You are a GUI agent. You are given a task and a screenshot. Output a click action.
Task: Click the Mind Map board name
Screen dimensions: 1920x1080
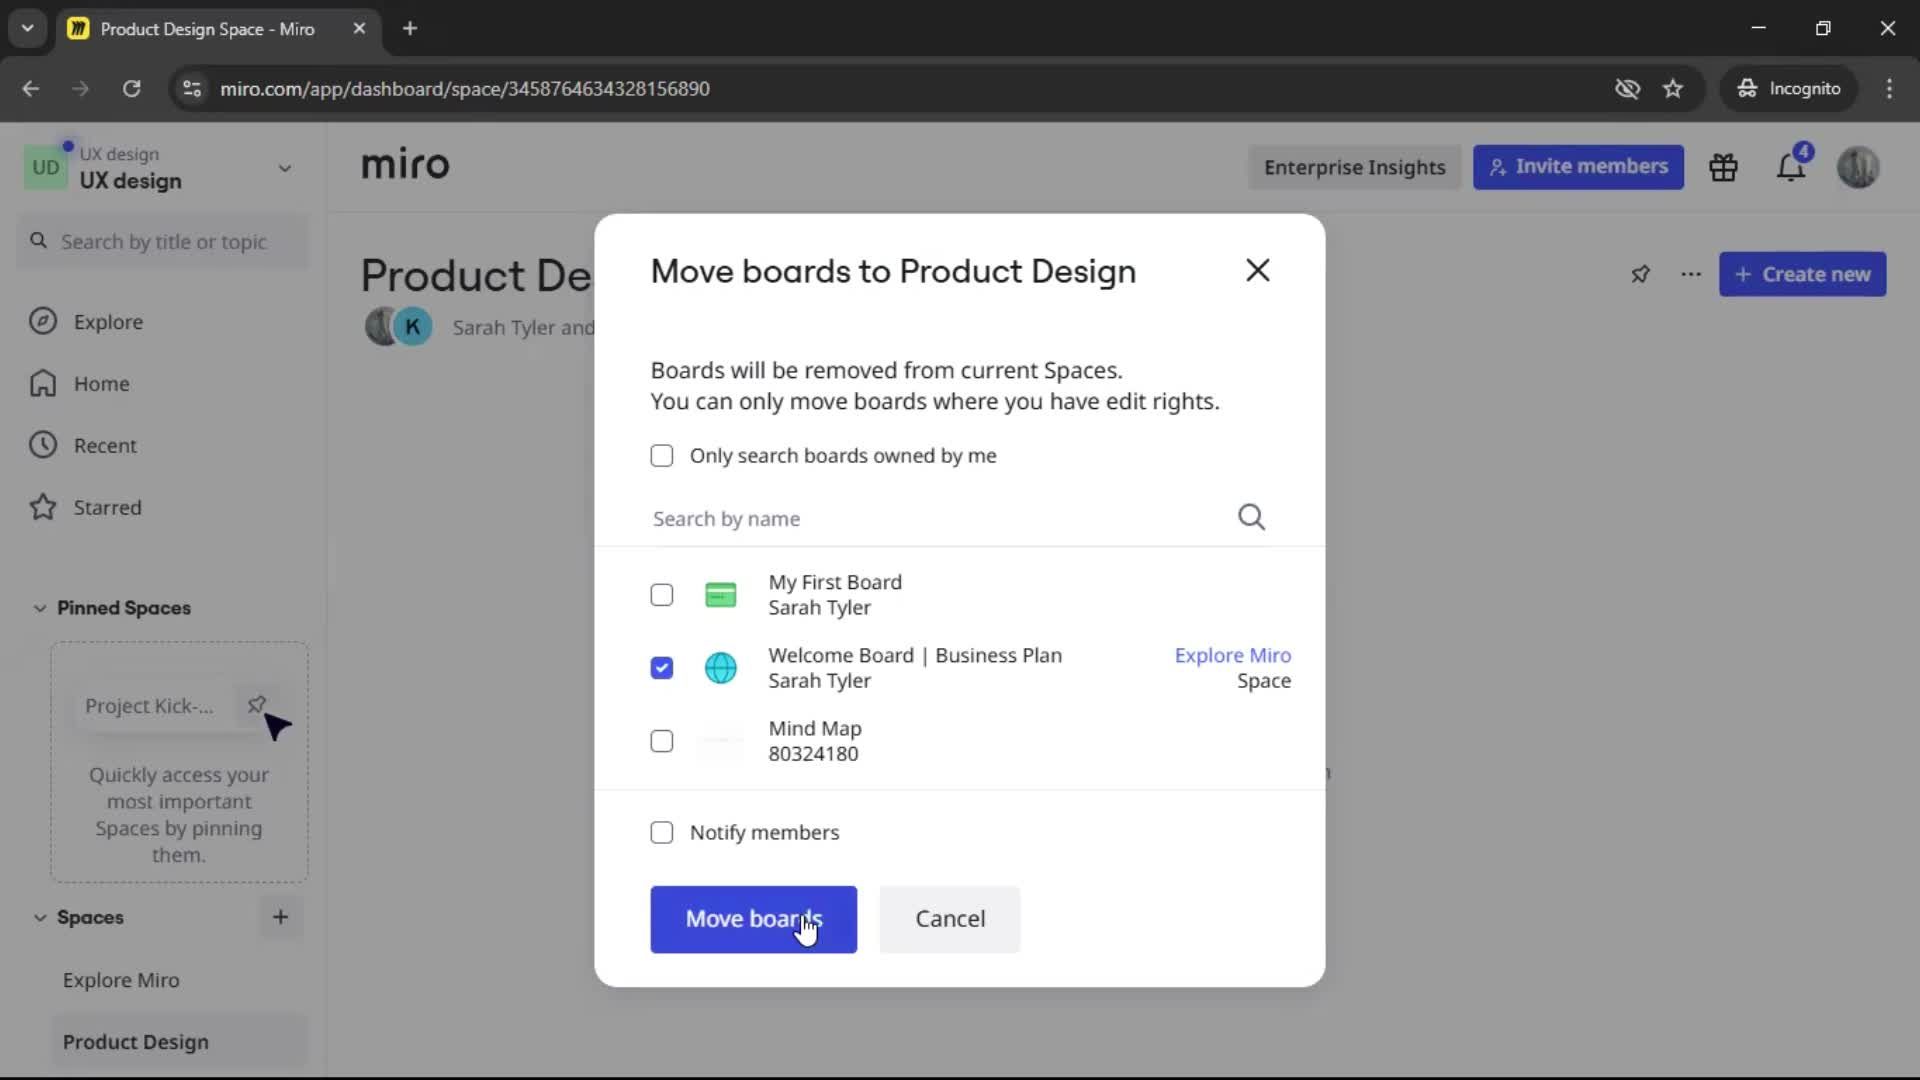click(x=814, y=728)
